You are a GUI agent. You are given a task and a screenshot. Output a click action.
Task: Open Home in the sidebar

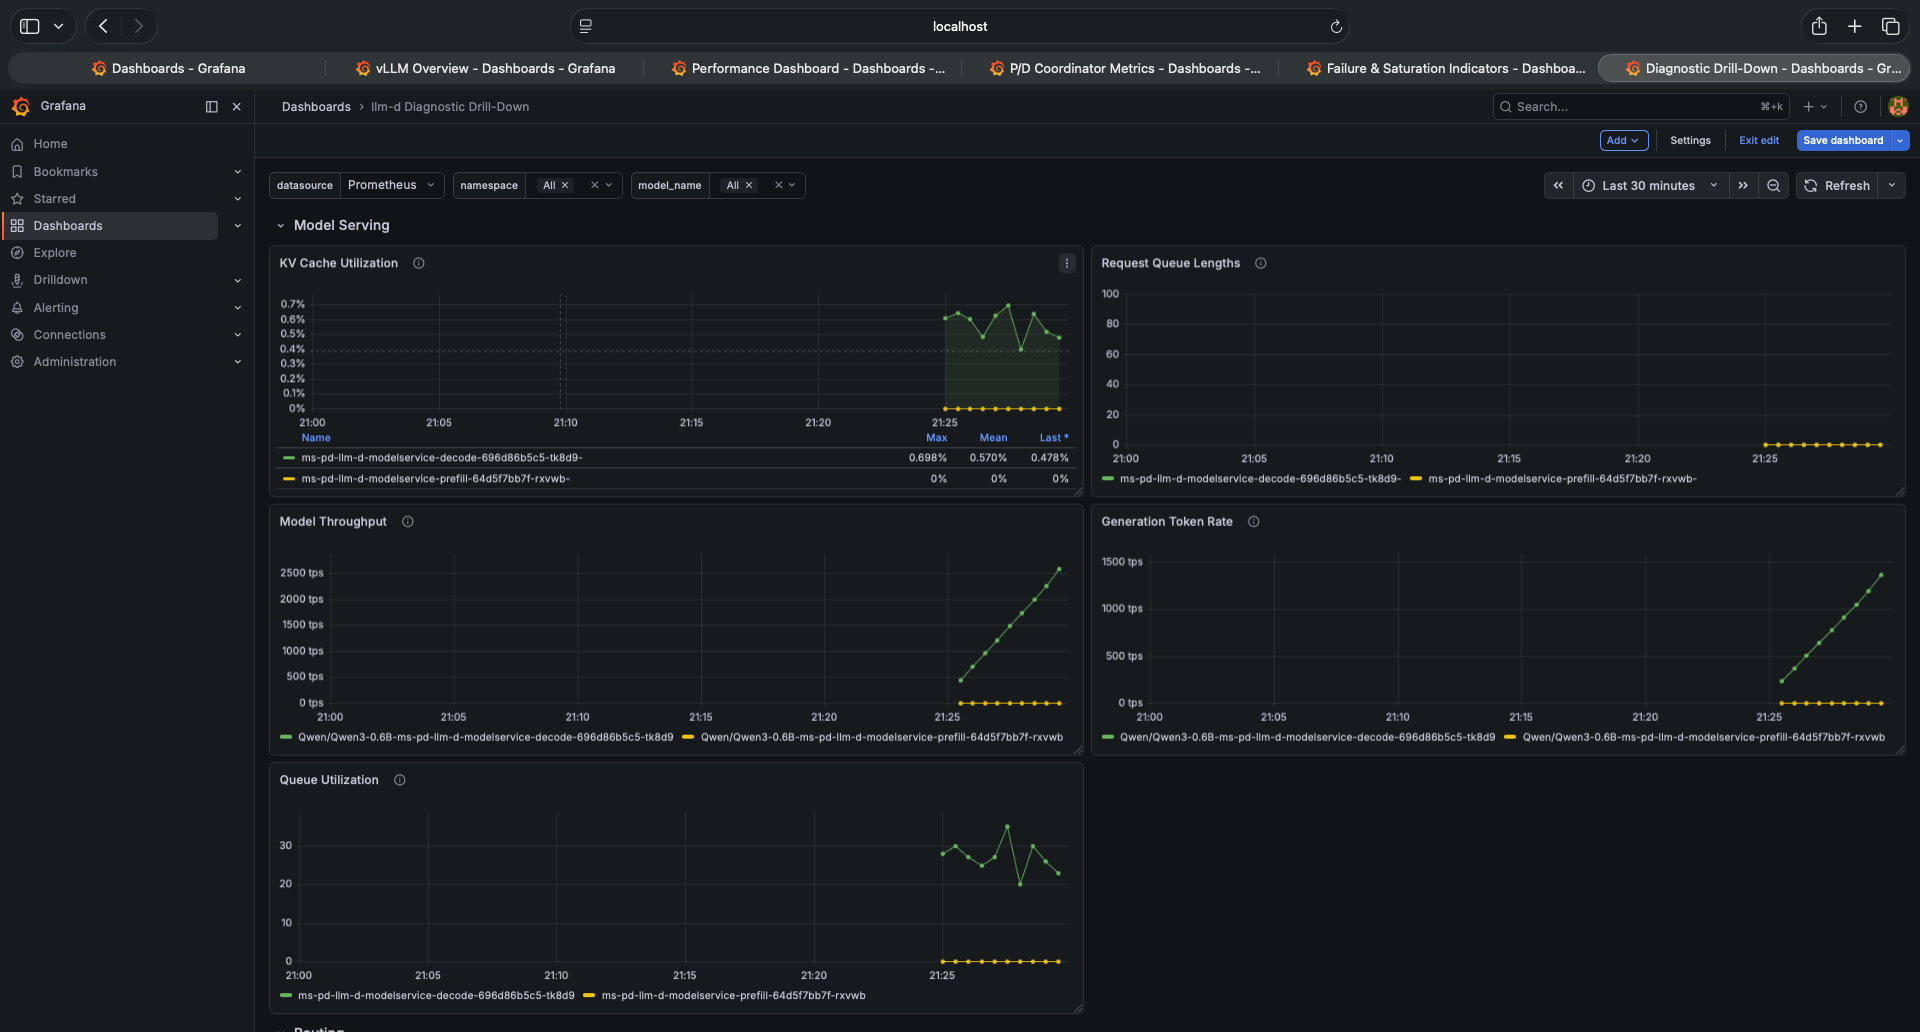(x=50, y=144)
